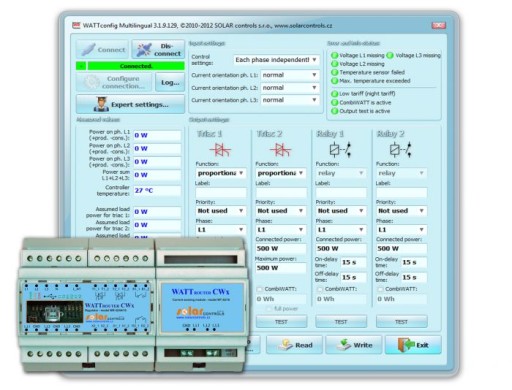The width and height of the screenshot is (512, 390).
Task: Click the Voltage L2 missing indicator
Action: (x=334, y=64)
